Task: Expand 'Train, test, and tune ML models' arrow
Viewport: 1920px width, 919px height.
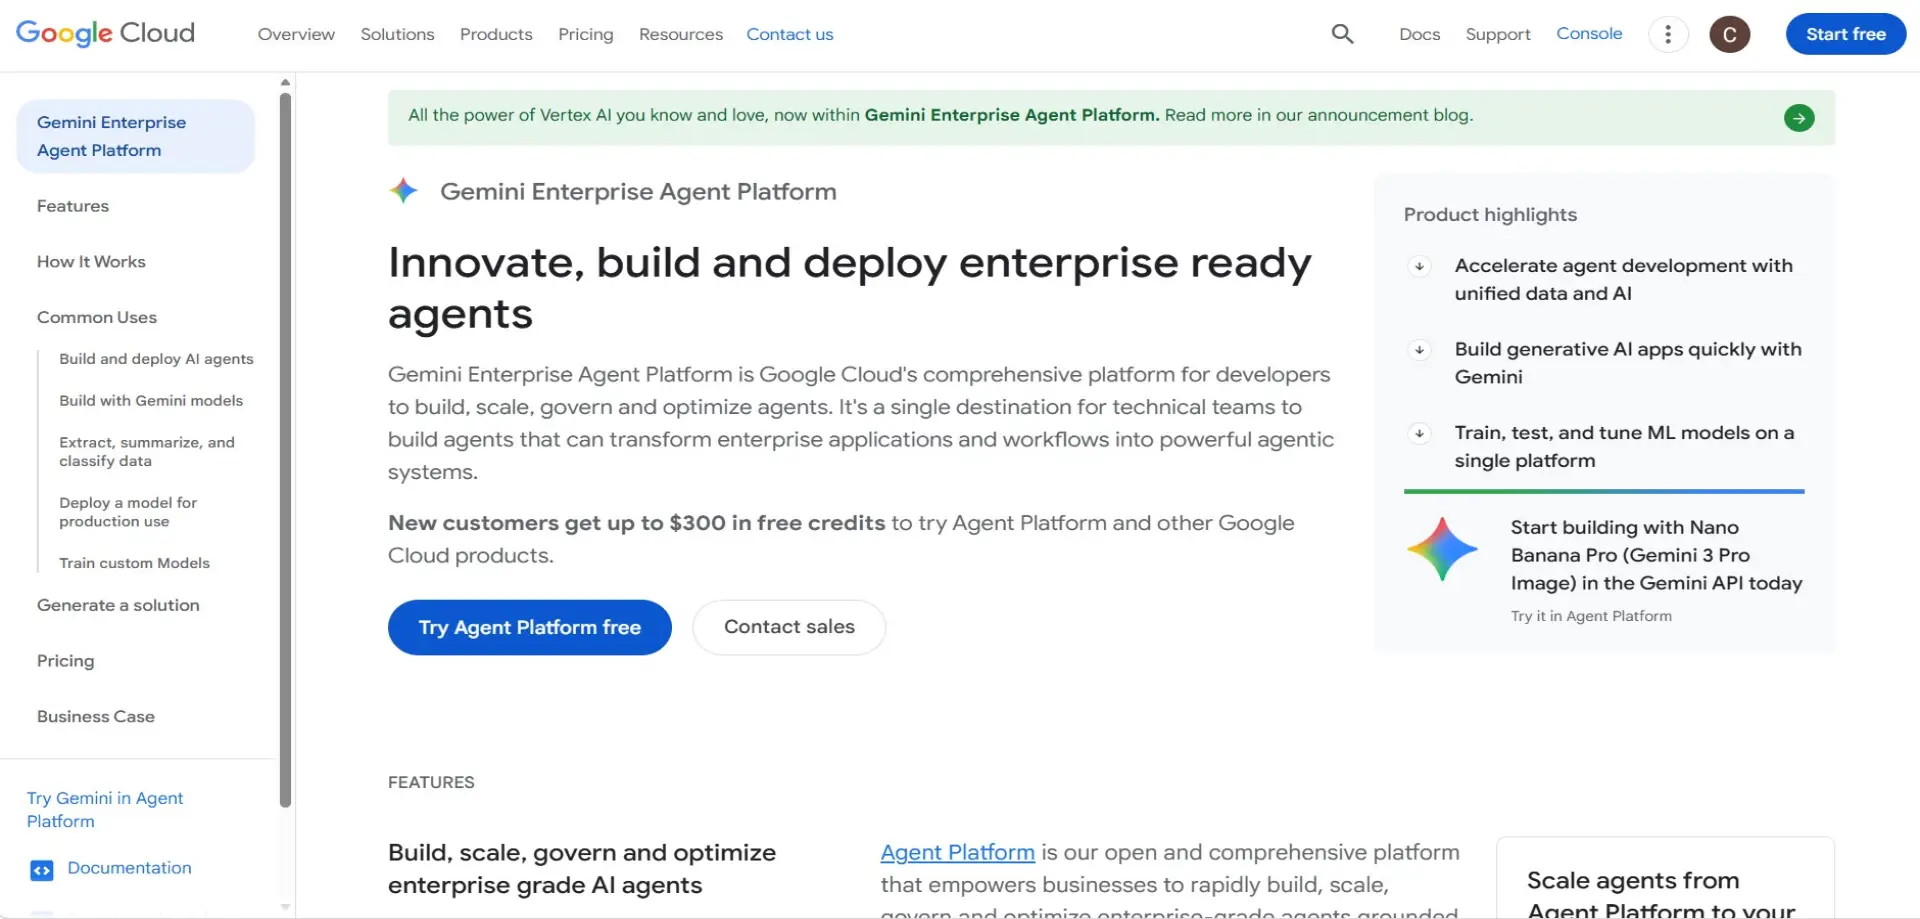Action: 1418,434
